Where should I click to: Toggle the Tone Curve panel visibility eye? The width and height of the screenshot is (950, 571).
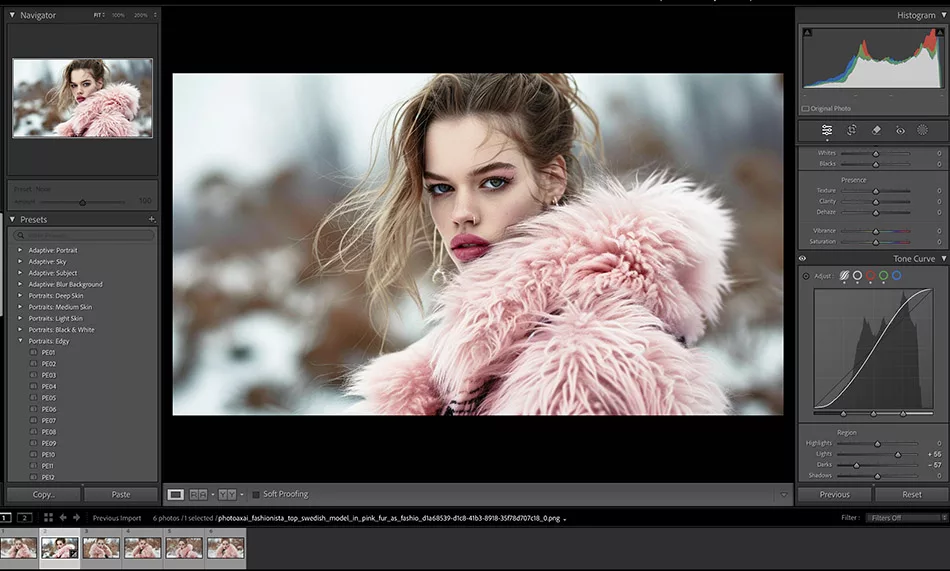[802, 258]
